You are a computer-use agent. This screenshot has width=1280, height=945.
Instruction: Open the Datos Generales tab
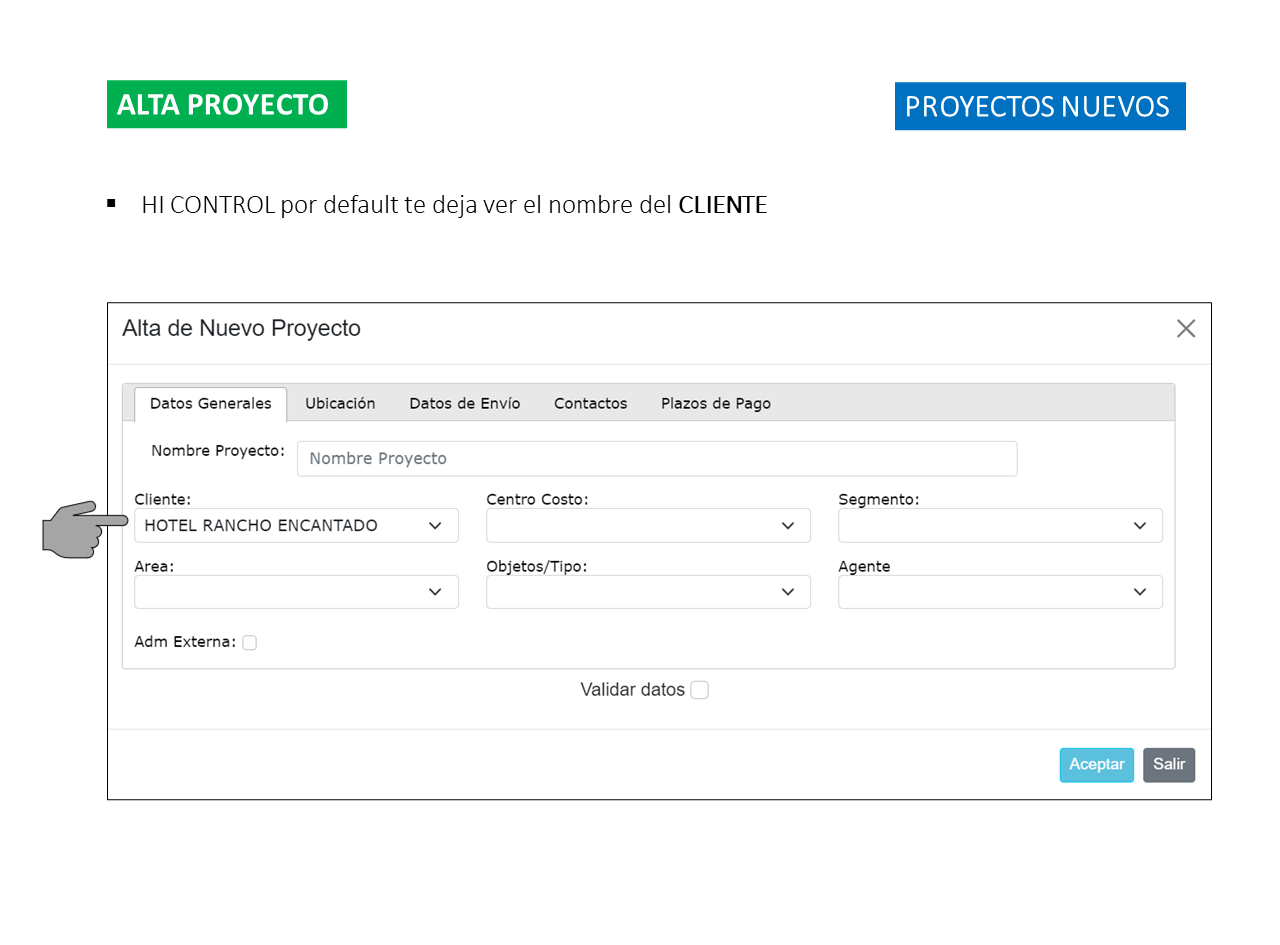tap(210, 404)
